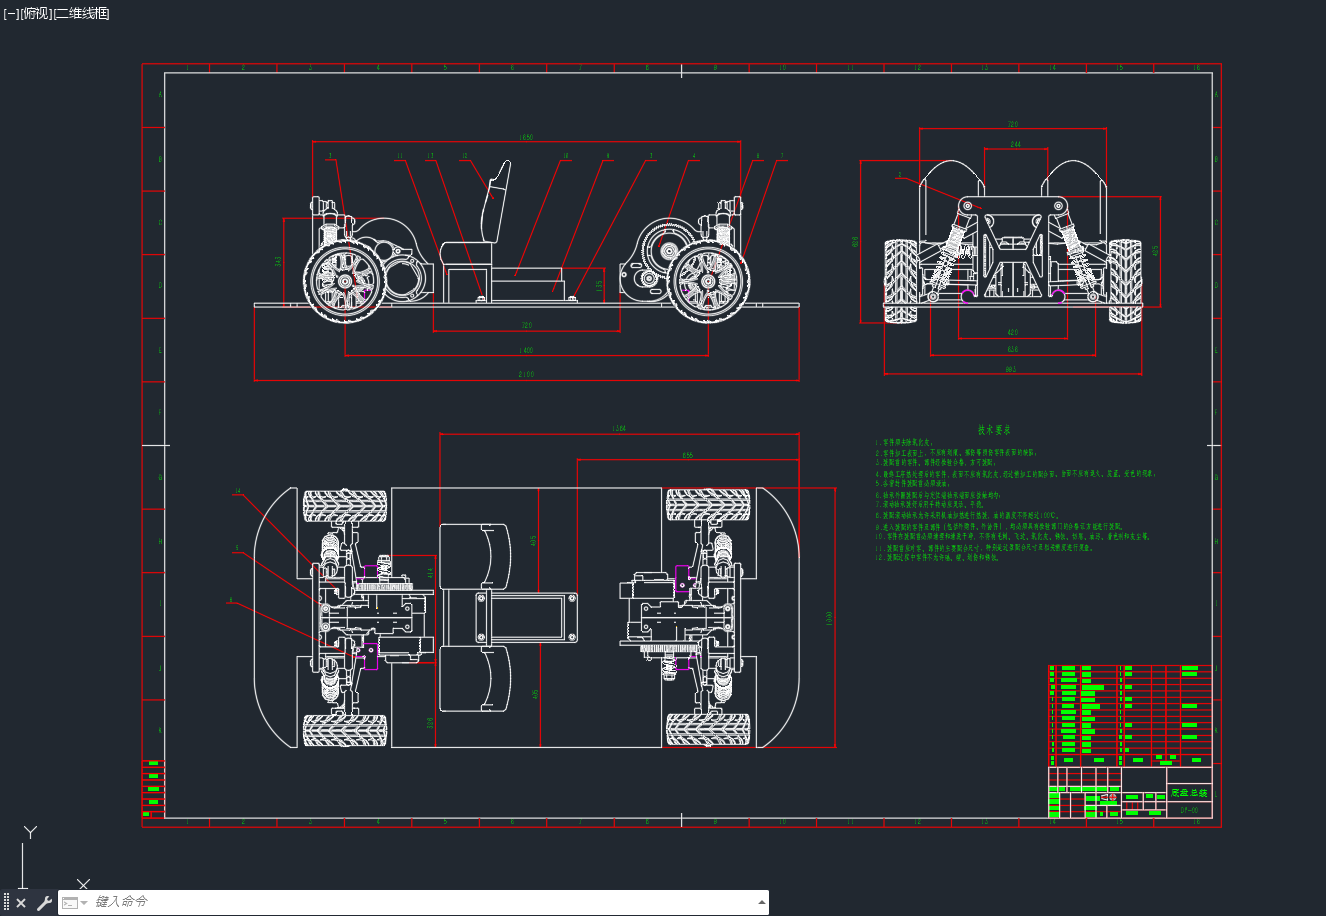Select the 底盘总装 title block text
Image resolution: width=1326 pixels, height=916 pixels.
click(1189, 793)
